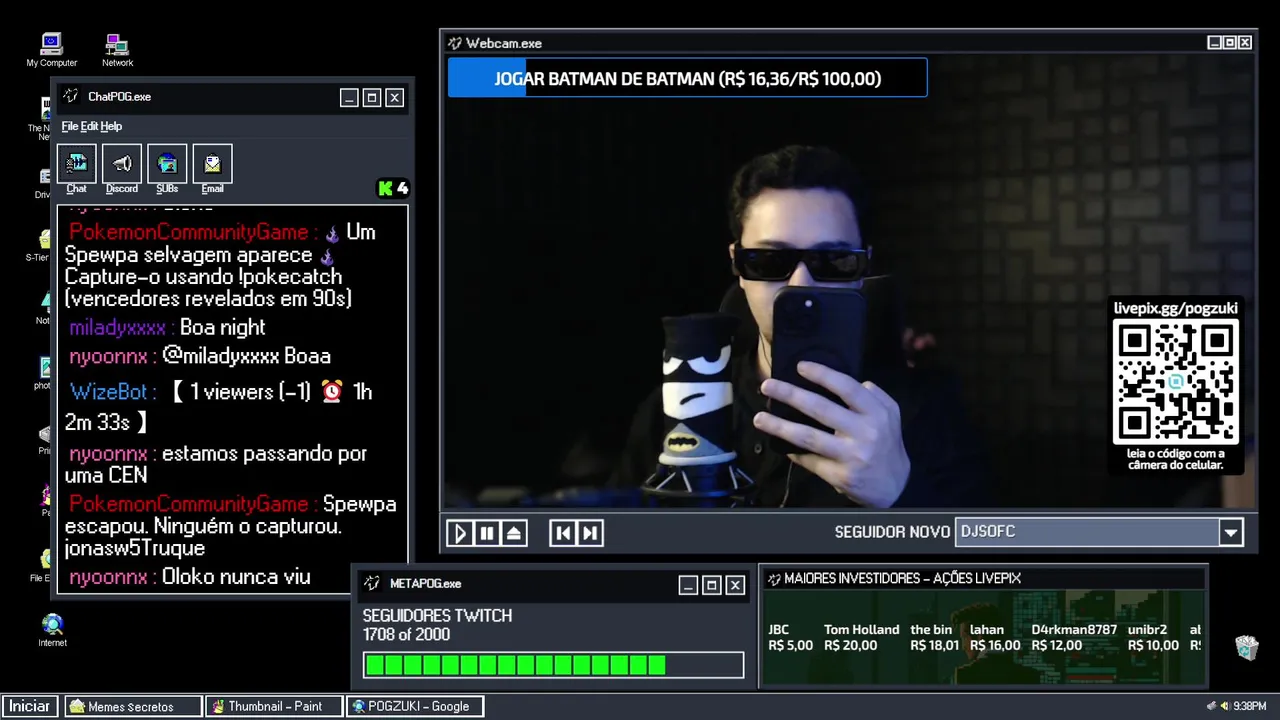Open the Recycle Bin on desktop
Screen dimensions: 1280x720
click(x=1246, y=647)
